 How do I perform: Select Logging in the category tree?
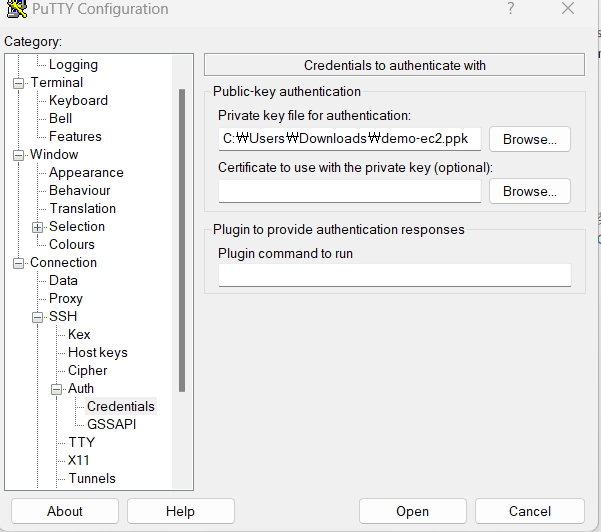click(x=73, y=64)
